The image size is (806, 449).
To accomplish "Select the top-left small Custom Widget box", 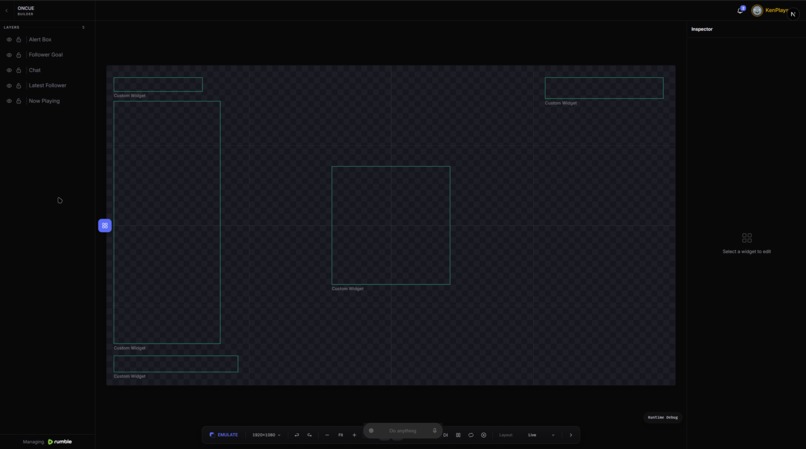I will pos(158,84).
